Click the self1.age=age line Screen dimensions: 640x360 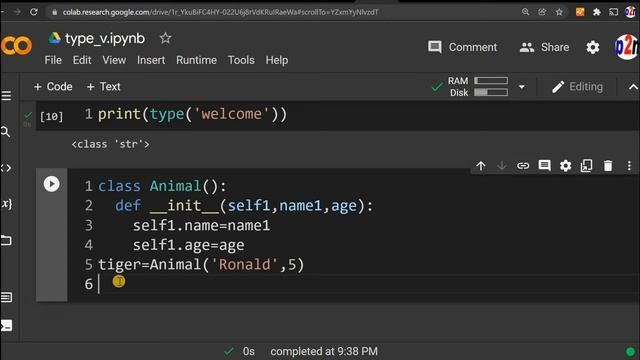point(189,245)
